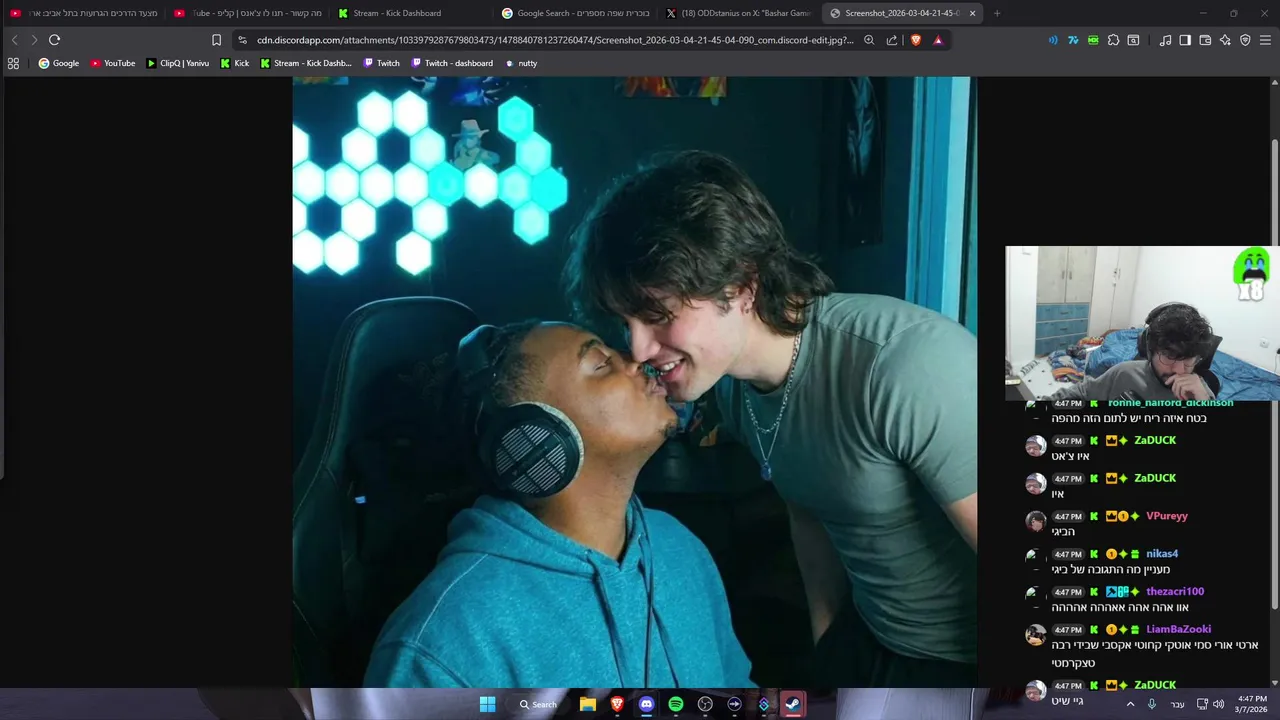Click username nikas4 in chat overlay

(x=1162, y=554)
